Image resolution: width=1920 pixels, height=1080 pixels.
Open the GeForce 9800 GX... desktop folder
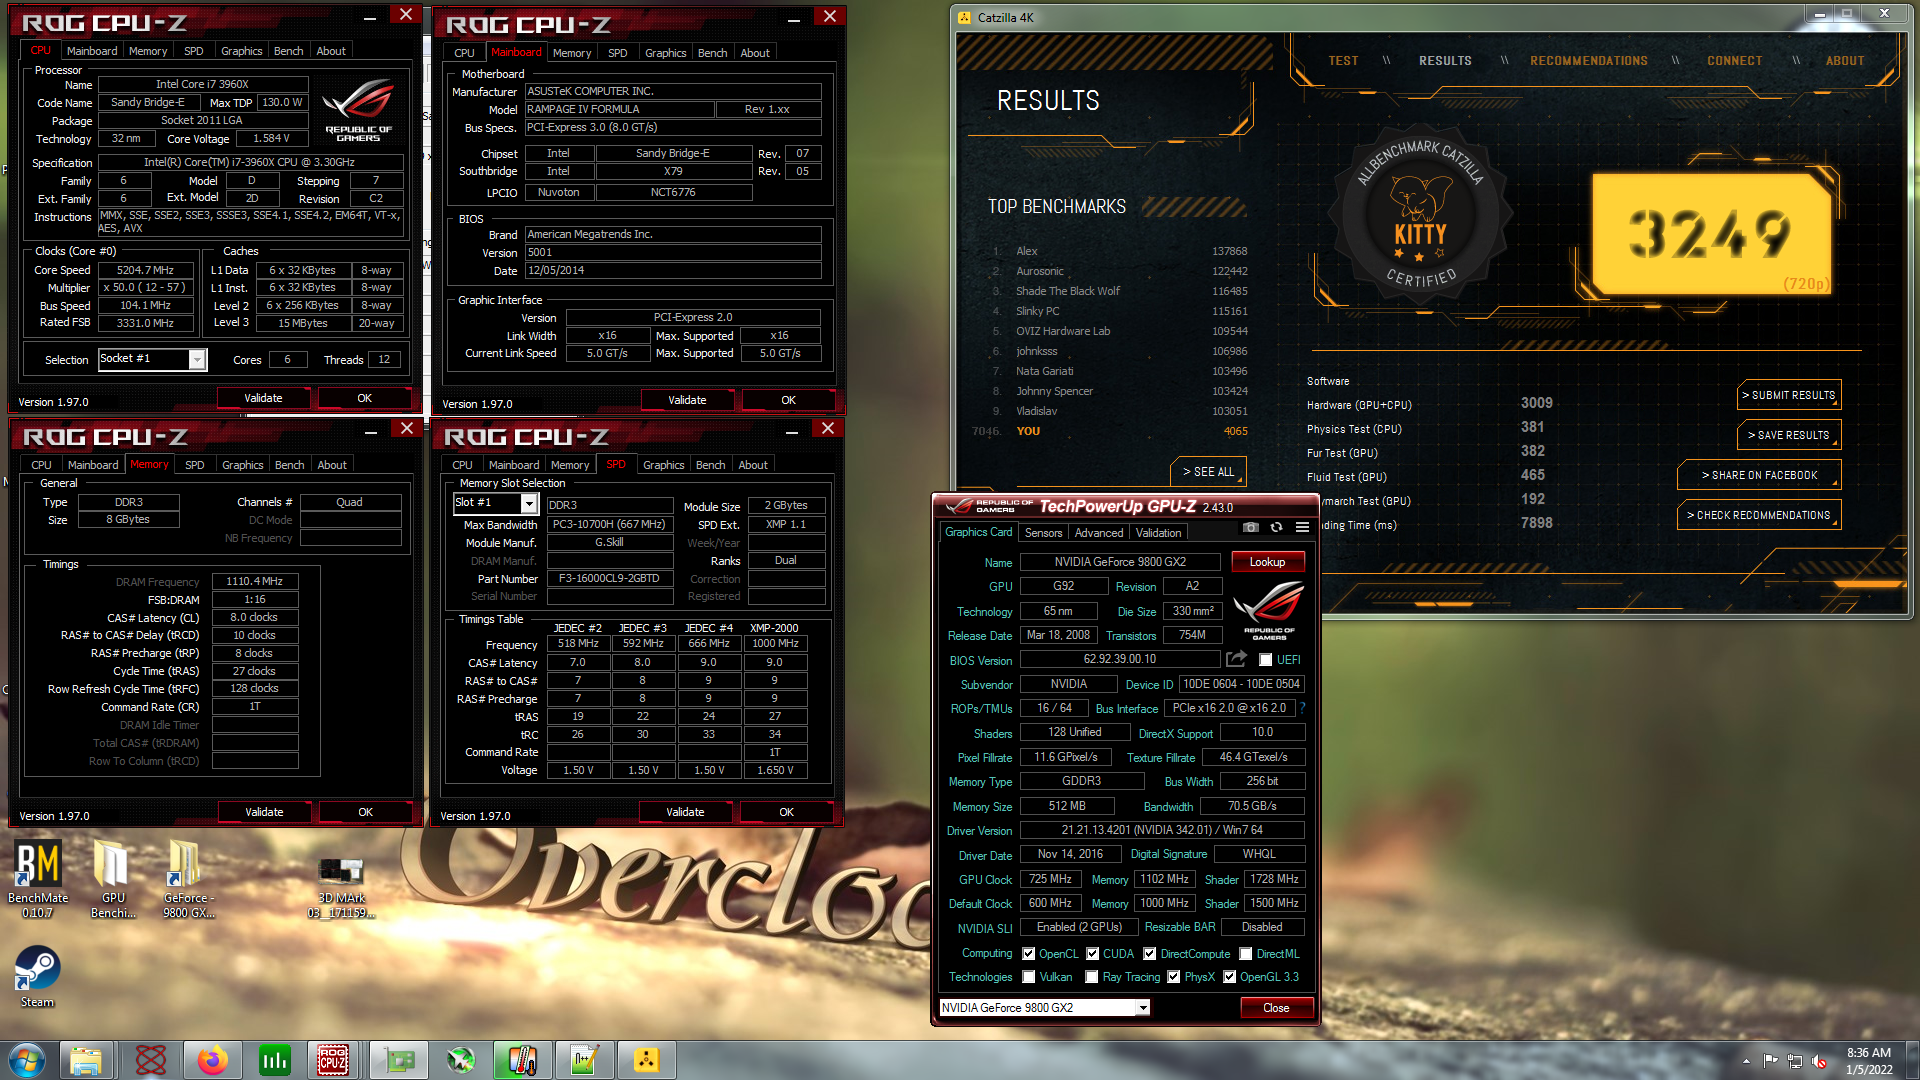(x=189, y=878)
